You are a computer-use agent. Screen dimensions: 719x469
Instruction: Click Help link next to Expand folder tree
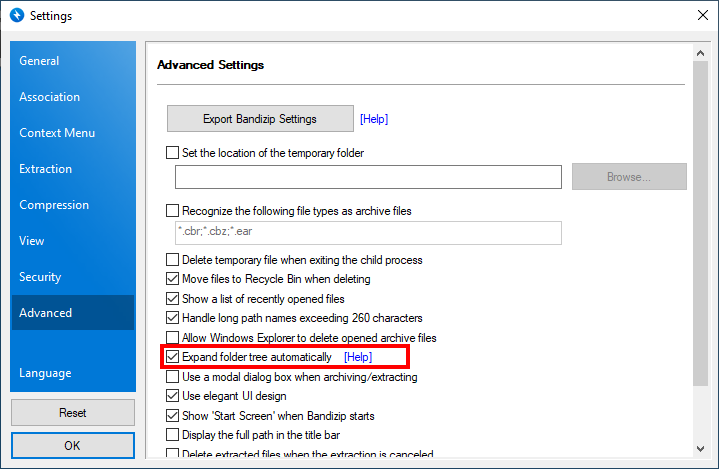pyautogui.click(x=358, y=357)
